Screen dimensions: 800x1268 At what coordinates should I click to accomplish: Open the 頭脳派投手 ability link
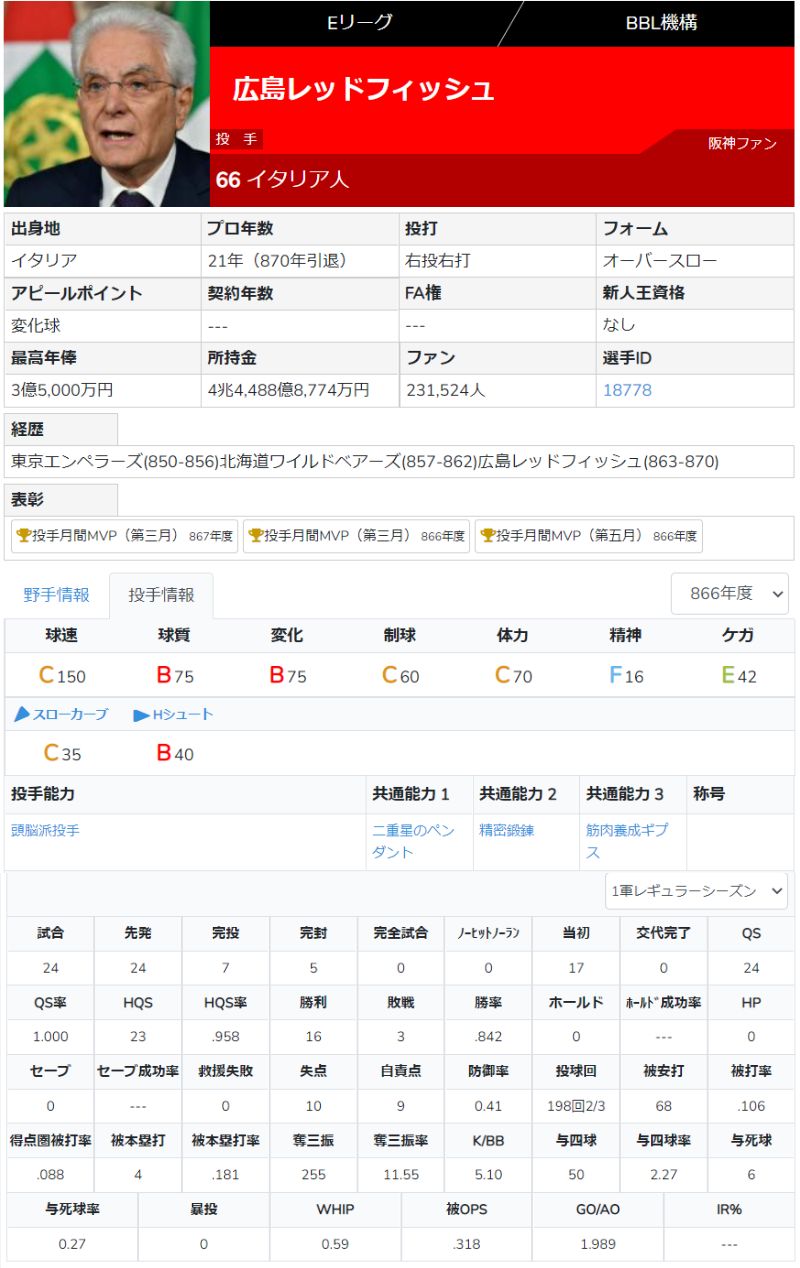click(x=45, y=830)
